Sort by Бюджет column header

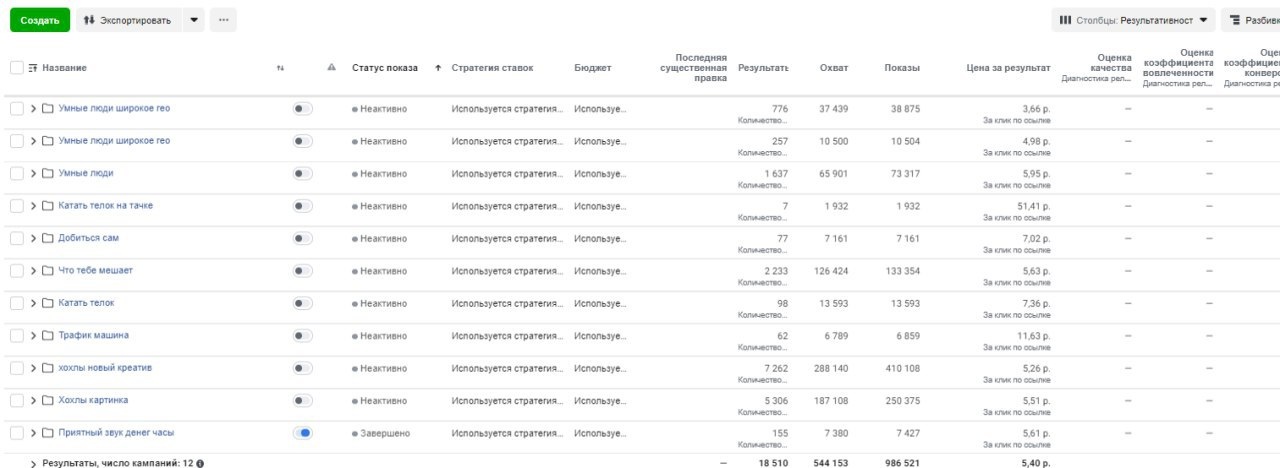[593, 68]
